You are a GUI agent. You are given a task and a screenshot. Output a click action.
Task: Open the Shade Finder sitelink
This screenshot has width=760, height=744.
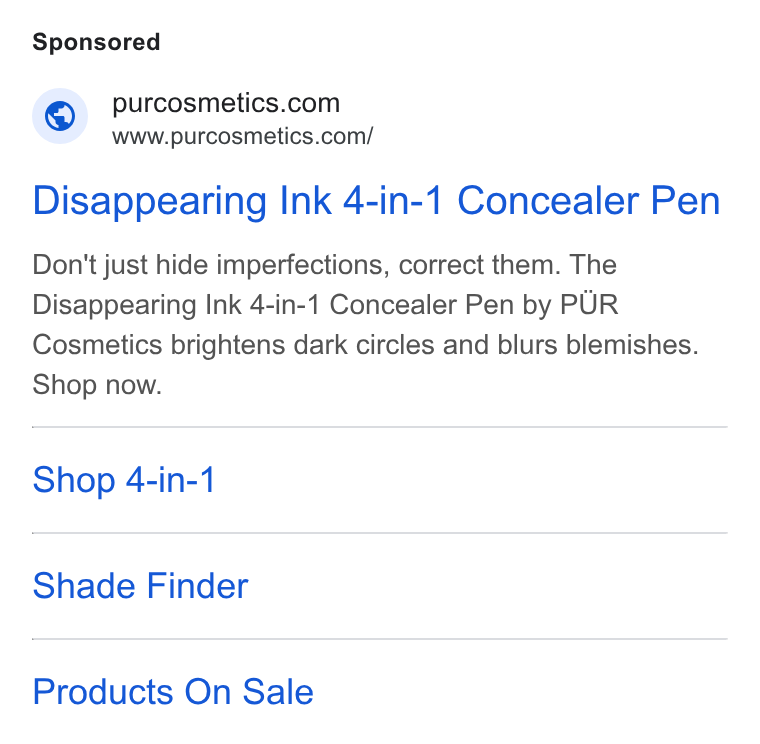pyautogui.click(x=141, y=586)
